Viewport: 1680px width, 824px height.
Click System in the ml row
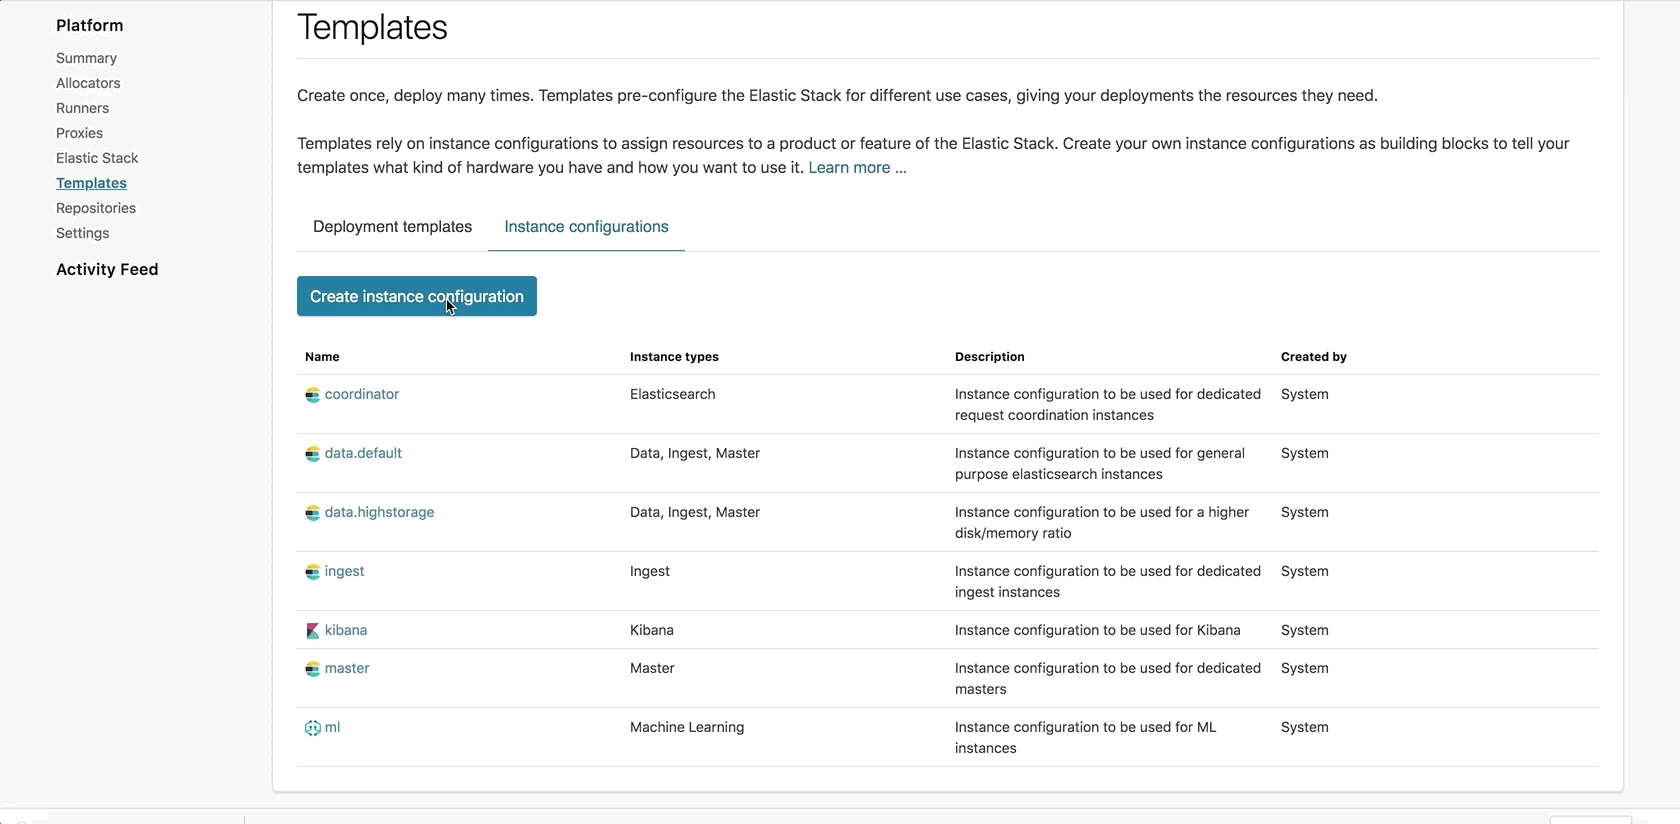(x=1304, y=727)
